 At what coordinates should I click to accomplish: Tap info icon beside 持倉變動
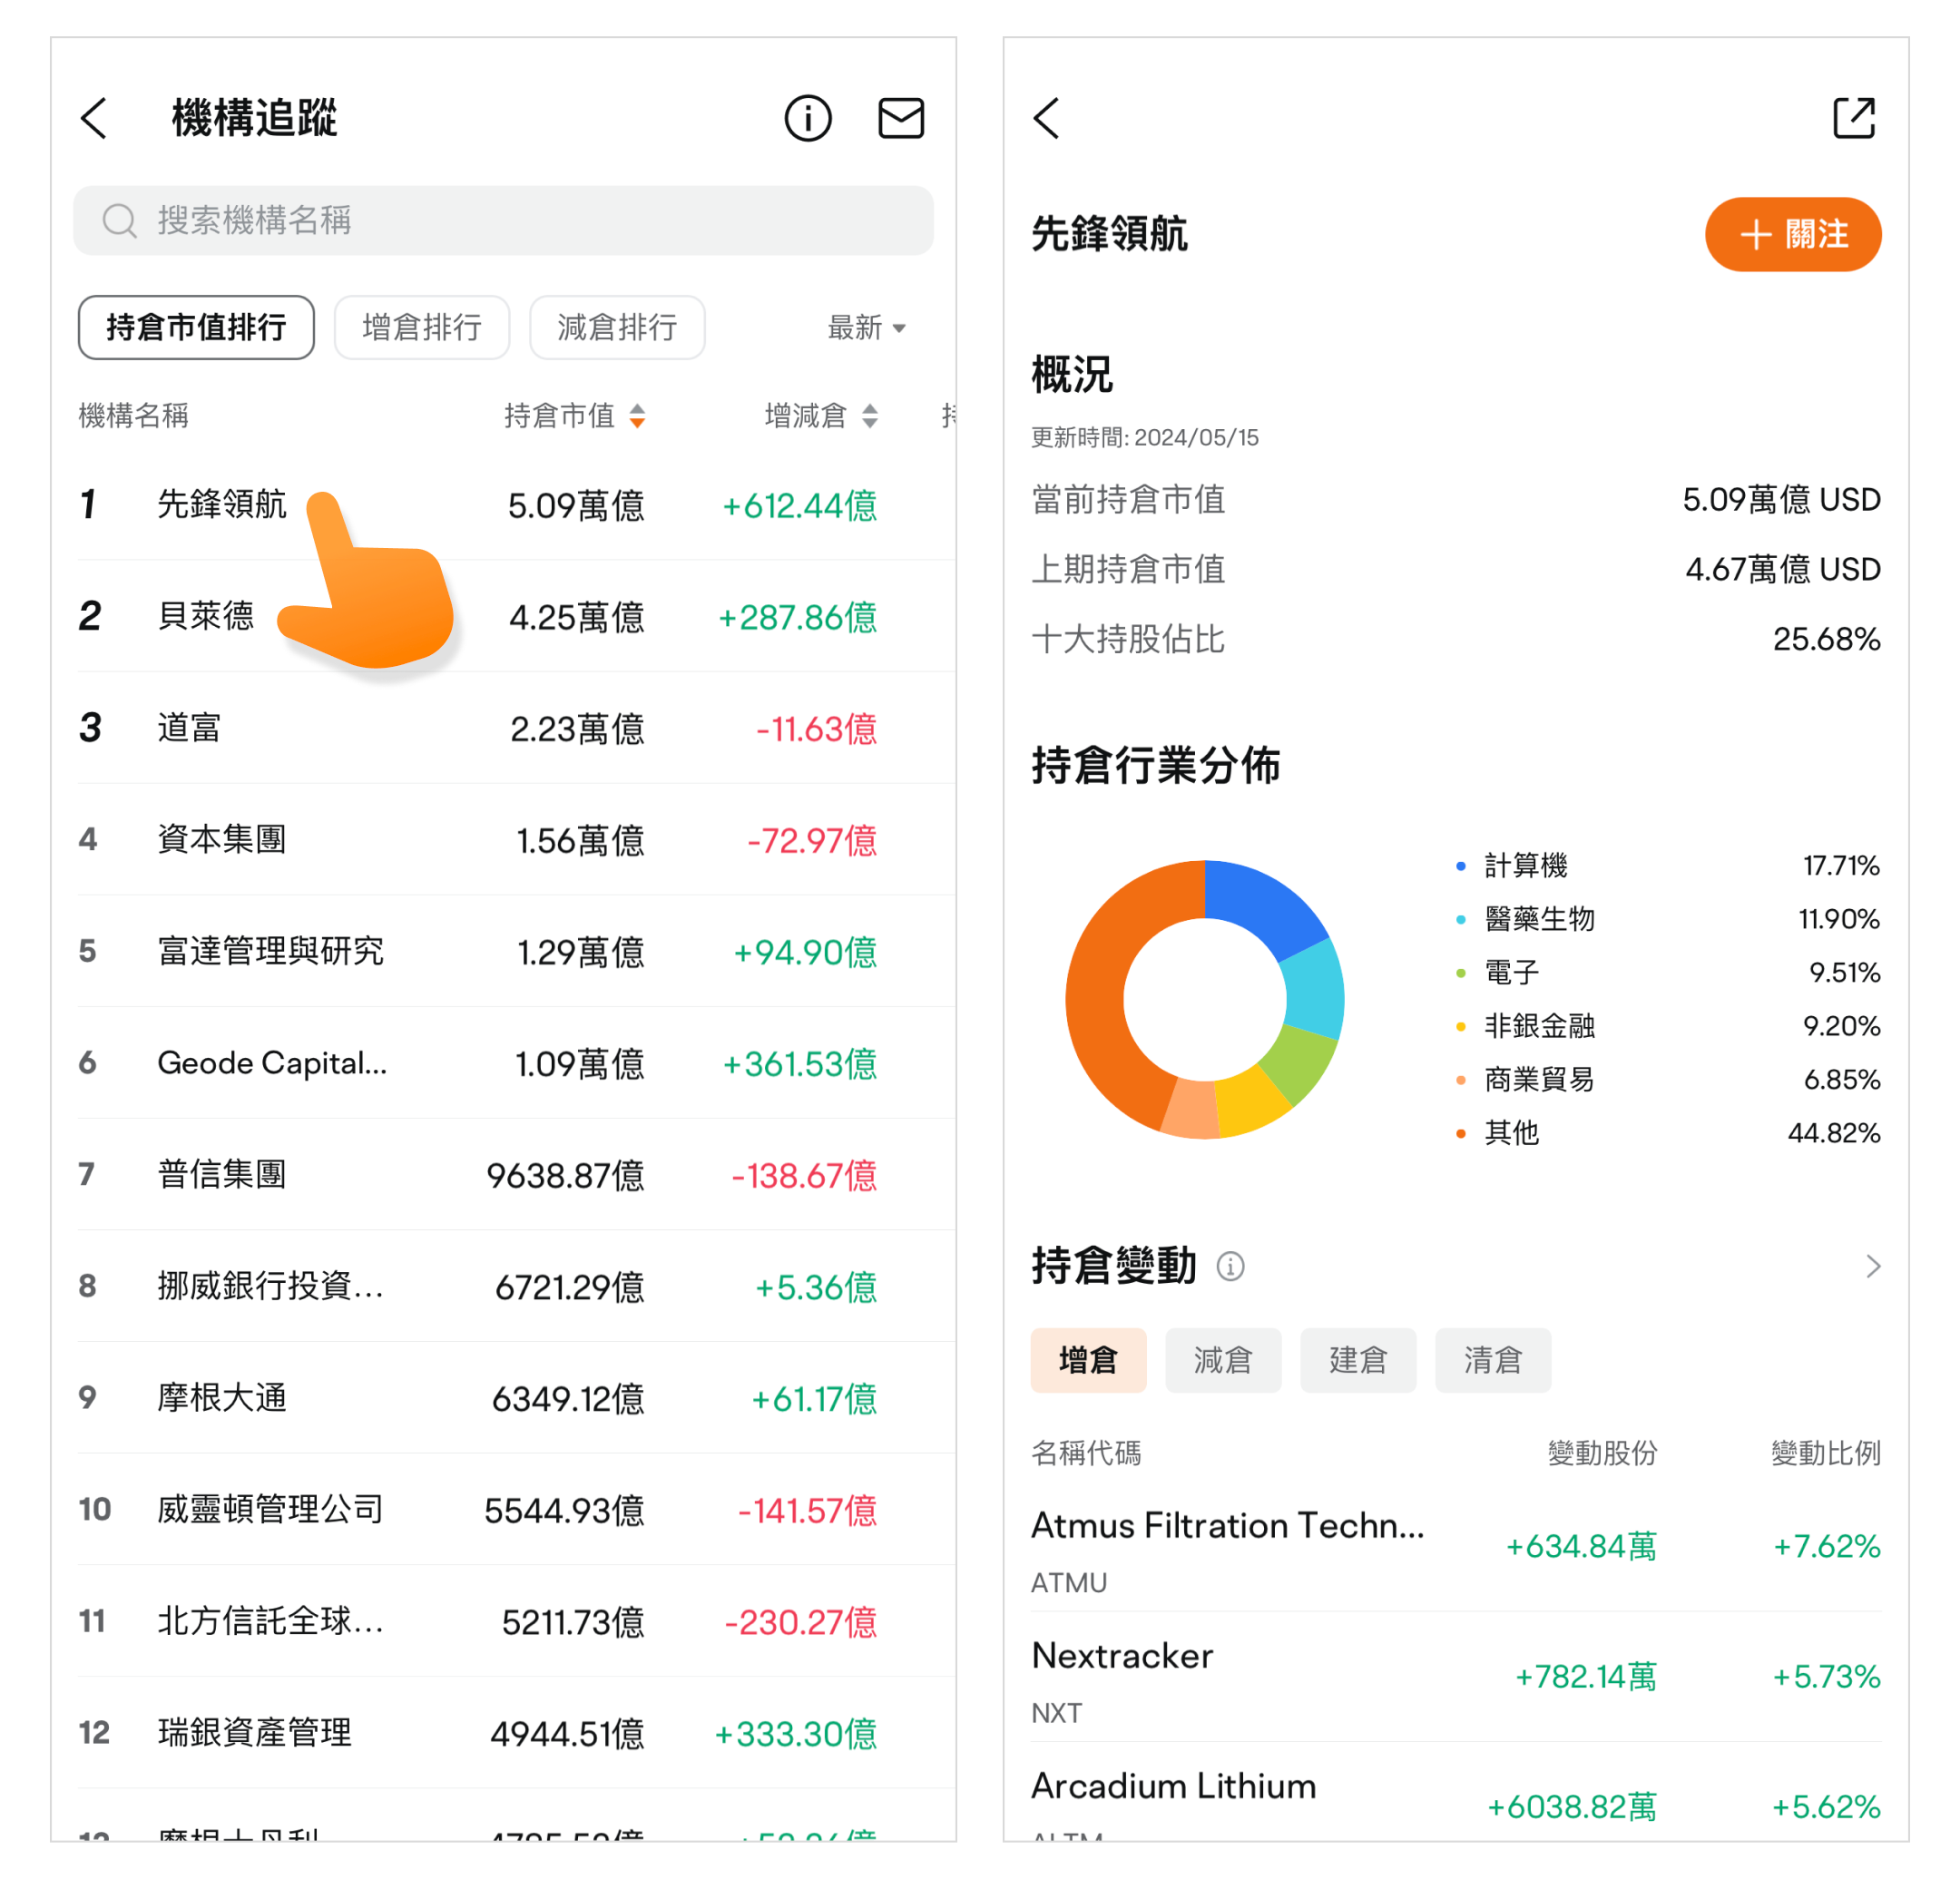click(x=1230, y=1266)
